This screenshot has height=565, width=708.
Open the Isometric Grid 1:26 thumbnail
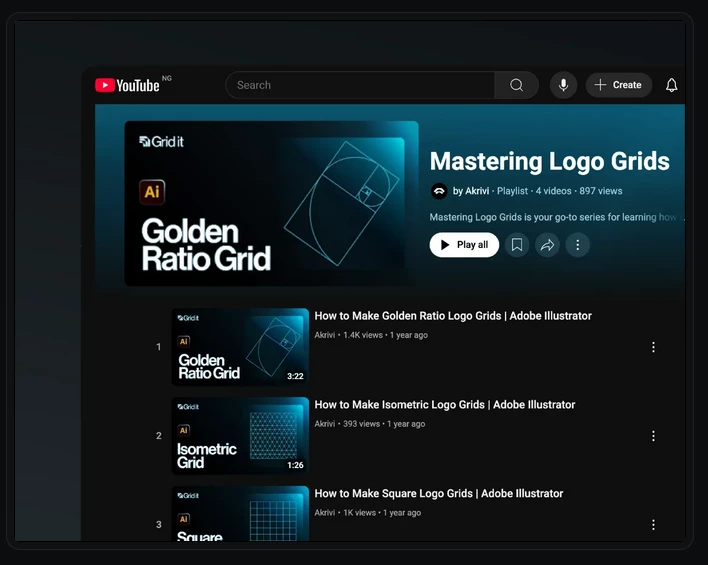[240, 436]
